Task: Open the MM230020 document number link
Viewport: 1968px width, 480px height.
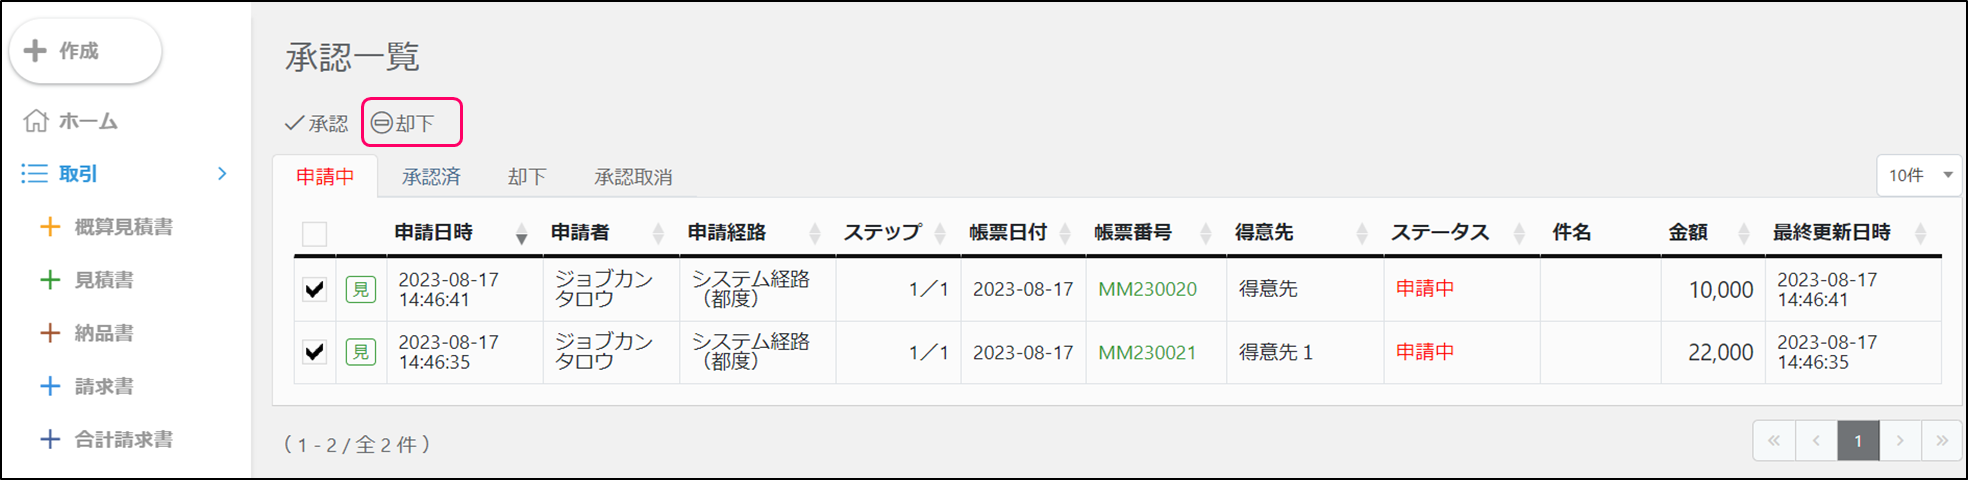Action: 1147,290
